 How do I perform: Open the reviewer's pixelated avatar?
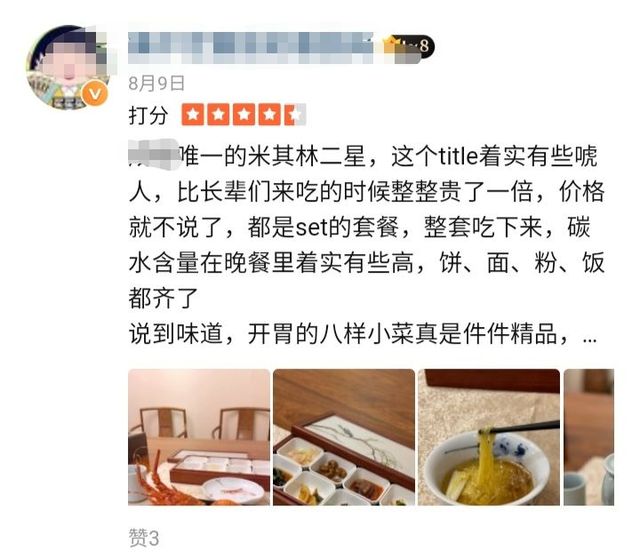point(68,68)
